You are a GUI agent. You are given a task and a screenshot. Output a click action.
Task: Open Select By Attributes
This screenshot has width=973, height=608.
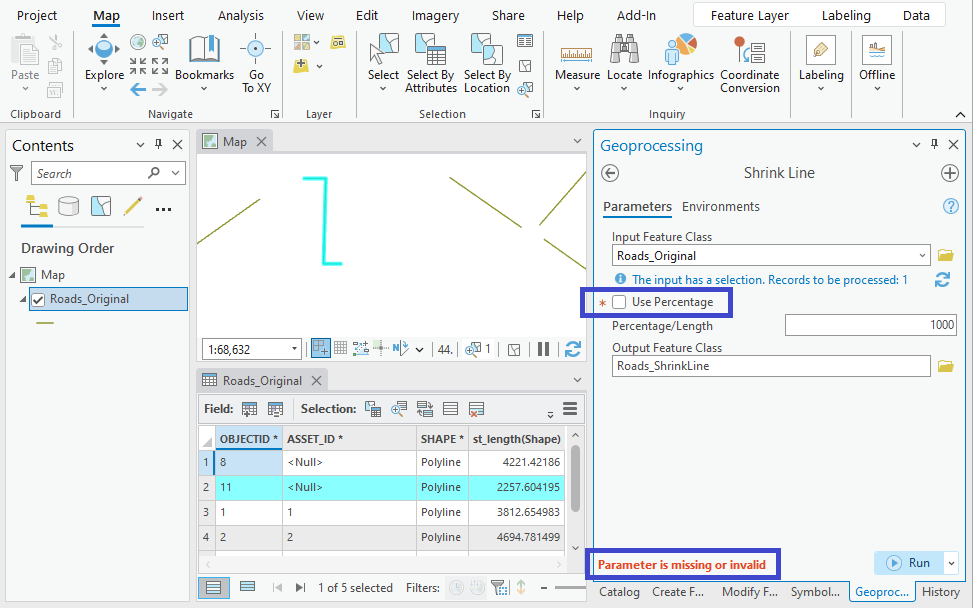click(x=430, y=62)
